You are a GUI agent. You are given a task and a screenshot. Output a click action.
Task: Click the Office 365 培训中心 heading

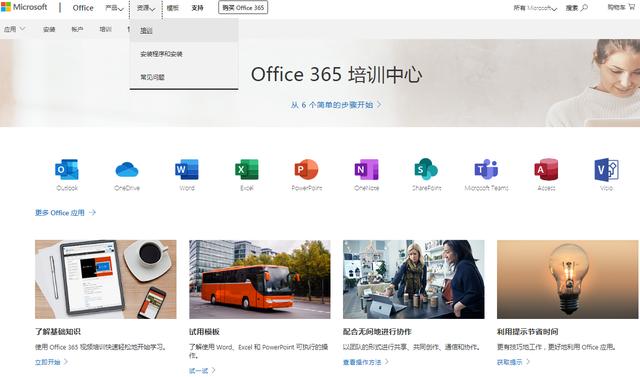click(336, 75)
